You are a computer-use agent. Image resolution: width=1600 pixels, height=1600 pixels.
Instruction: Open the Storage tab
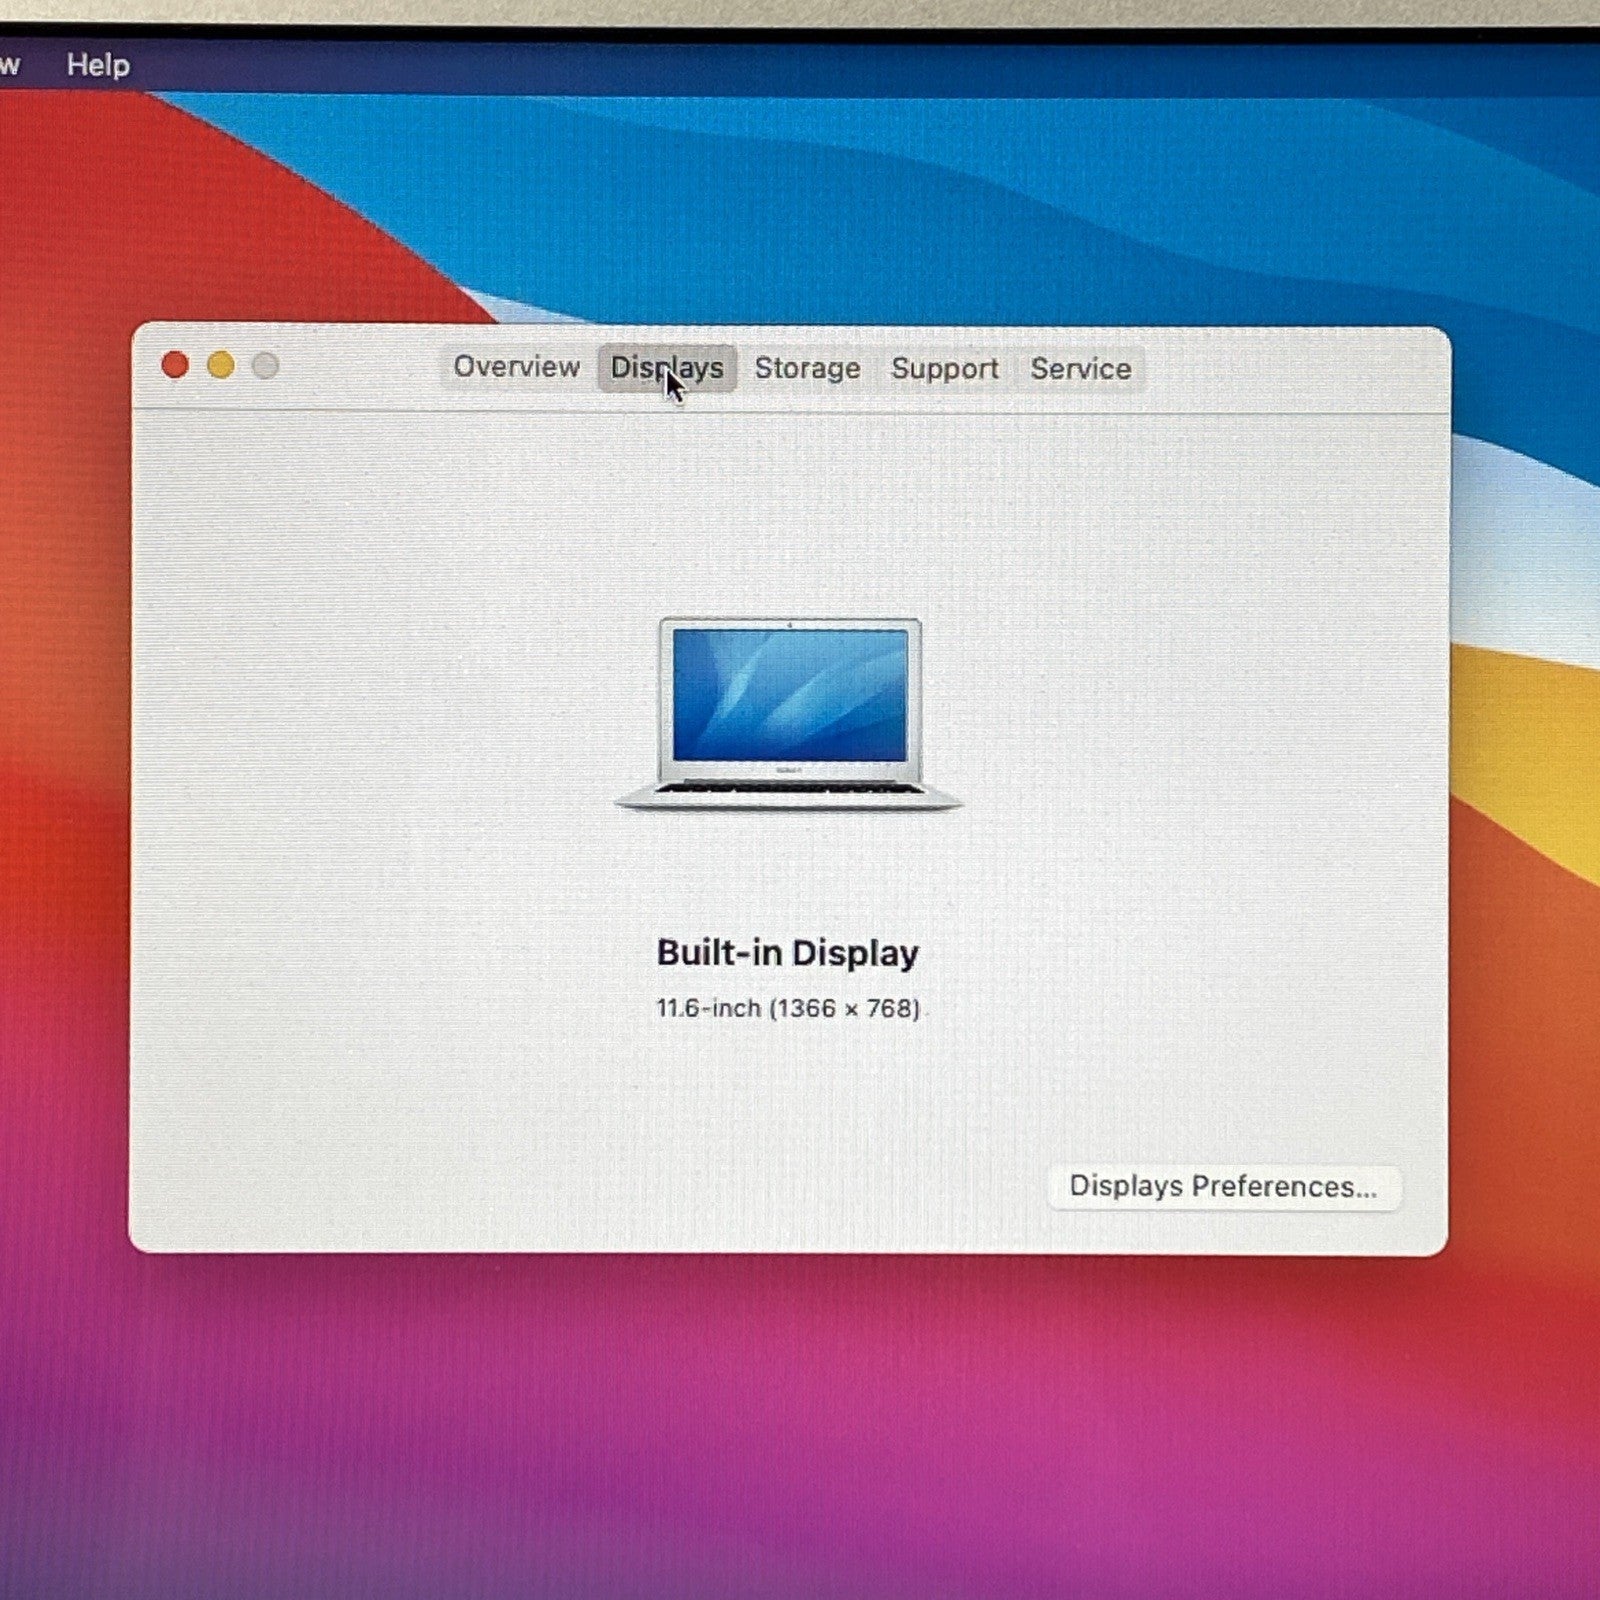click(807, 368)
